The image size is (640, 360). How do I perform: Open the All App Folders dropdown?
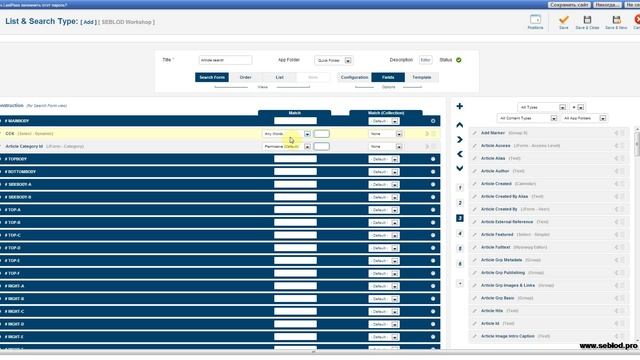coord(584,118)
